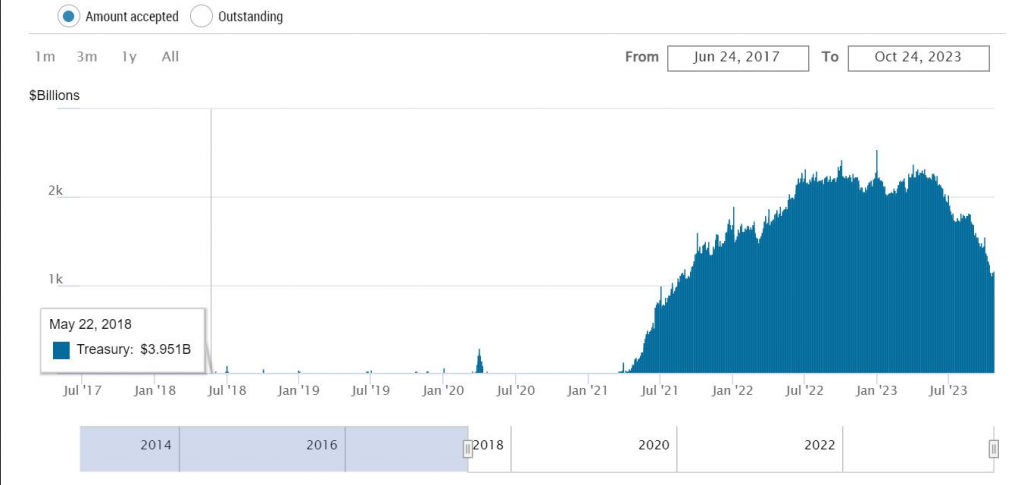Click the 2016 section of the navigator
The width and height of the screenshot is (1024, 485).
[x=321, y=444]
